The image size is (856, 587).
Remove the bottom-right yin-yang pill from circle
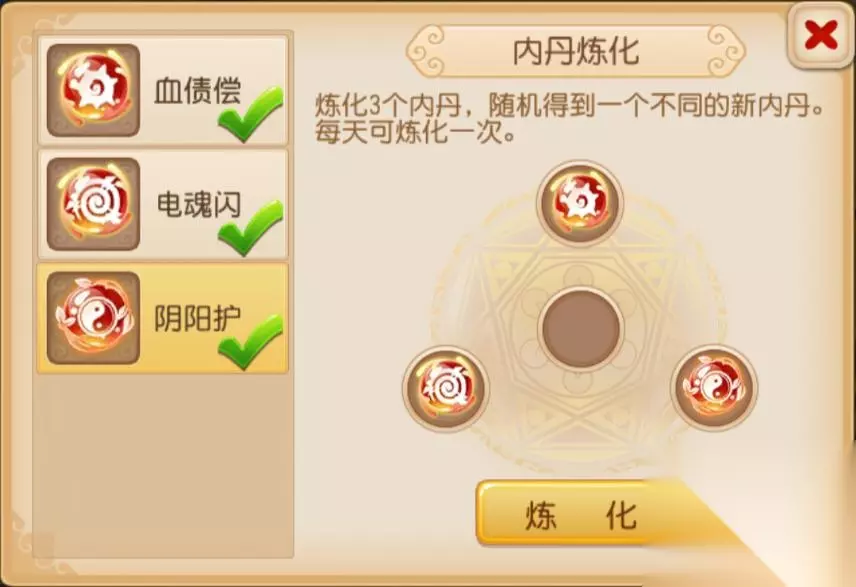(x=714, y=388)
